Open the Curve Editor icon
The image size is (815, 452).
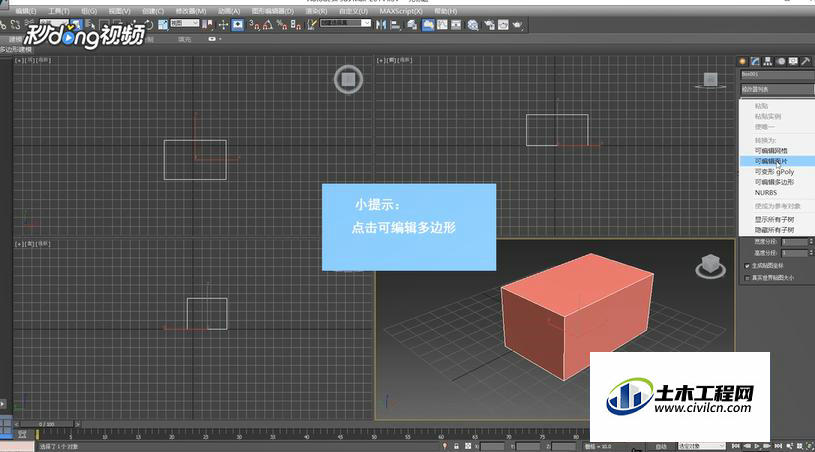[x=442, y=24]
